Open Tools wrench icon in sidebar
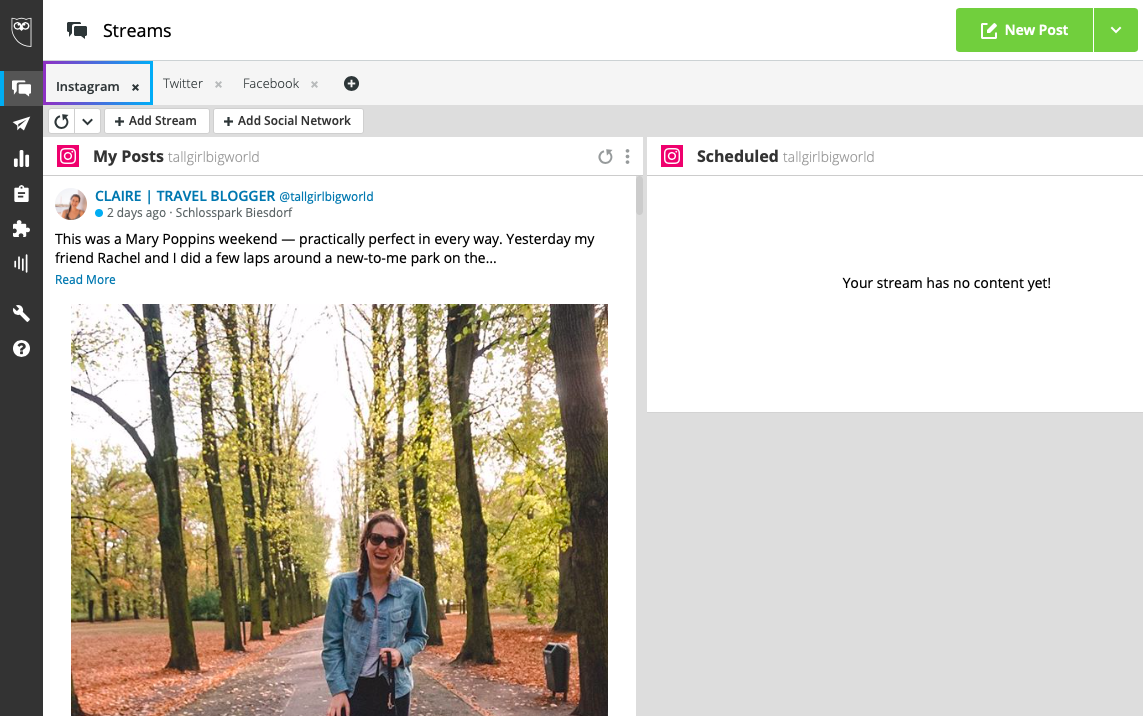Image resolution: width=1143 pixels, height=716 pixels. click(x=21, y=314)
